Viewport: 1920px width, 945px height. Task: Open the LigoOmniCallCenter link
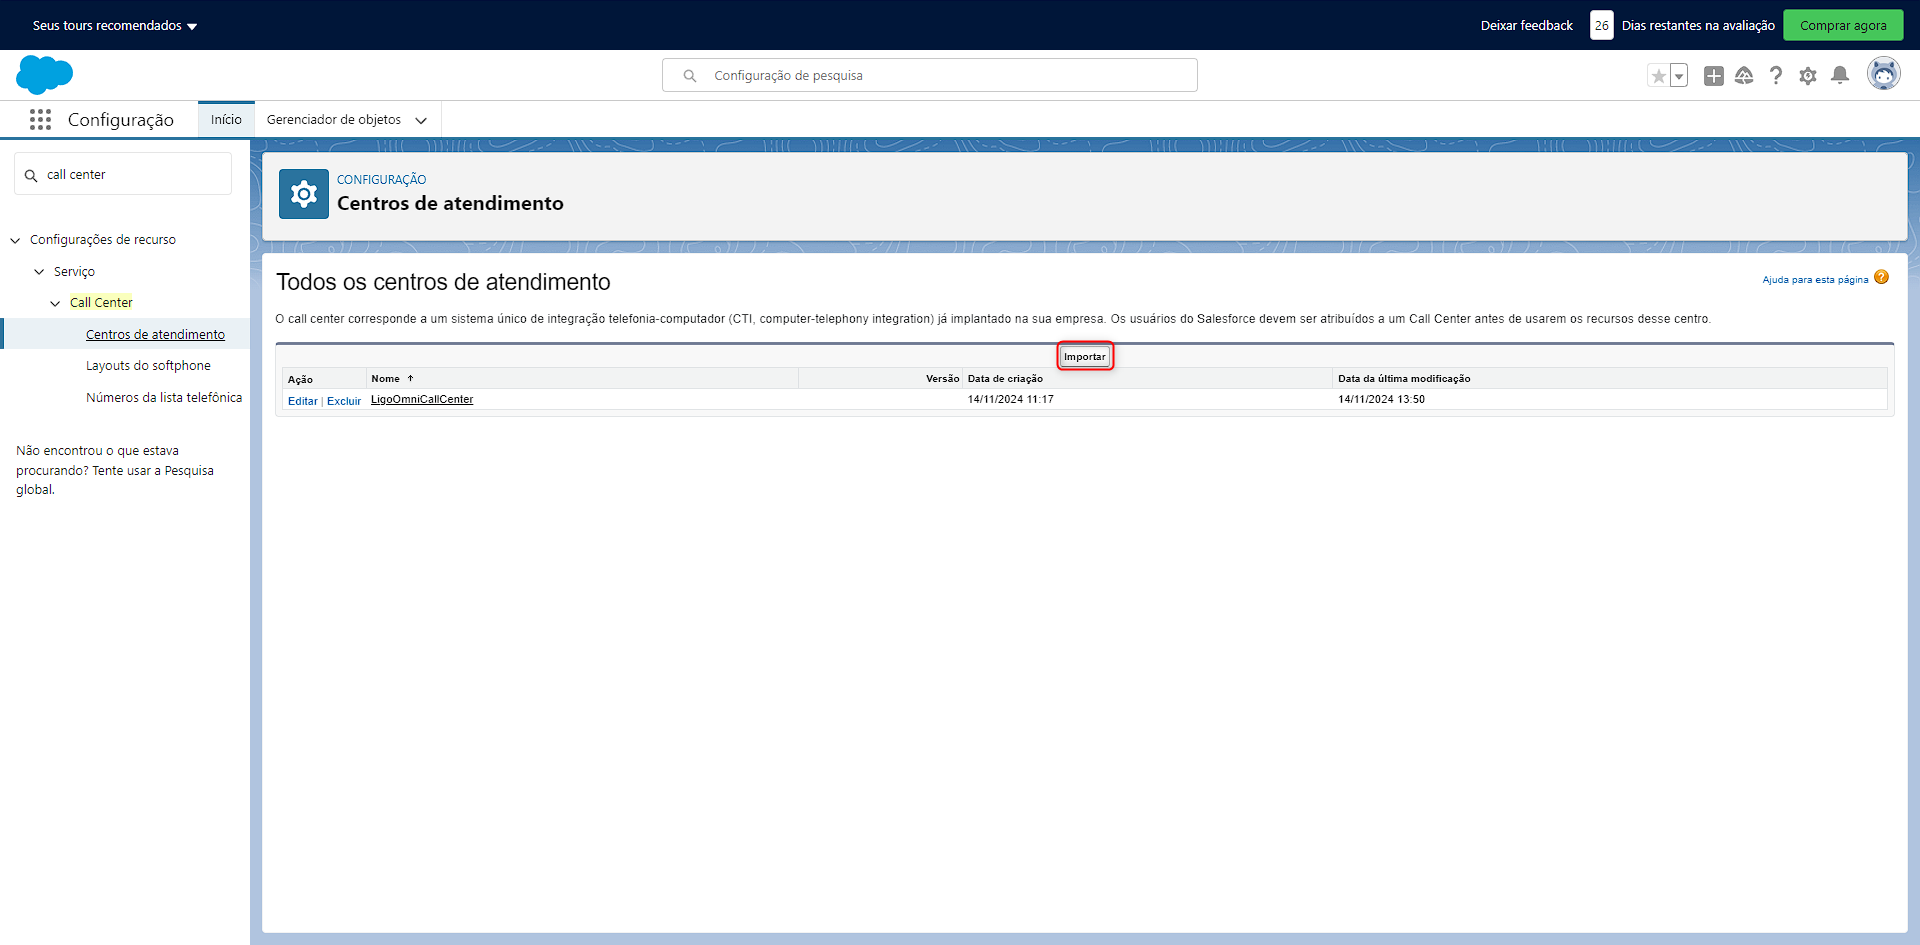click(422, 399)
